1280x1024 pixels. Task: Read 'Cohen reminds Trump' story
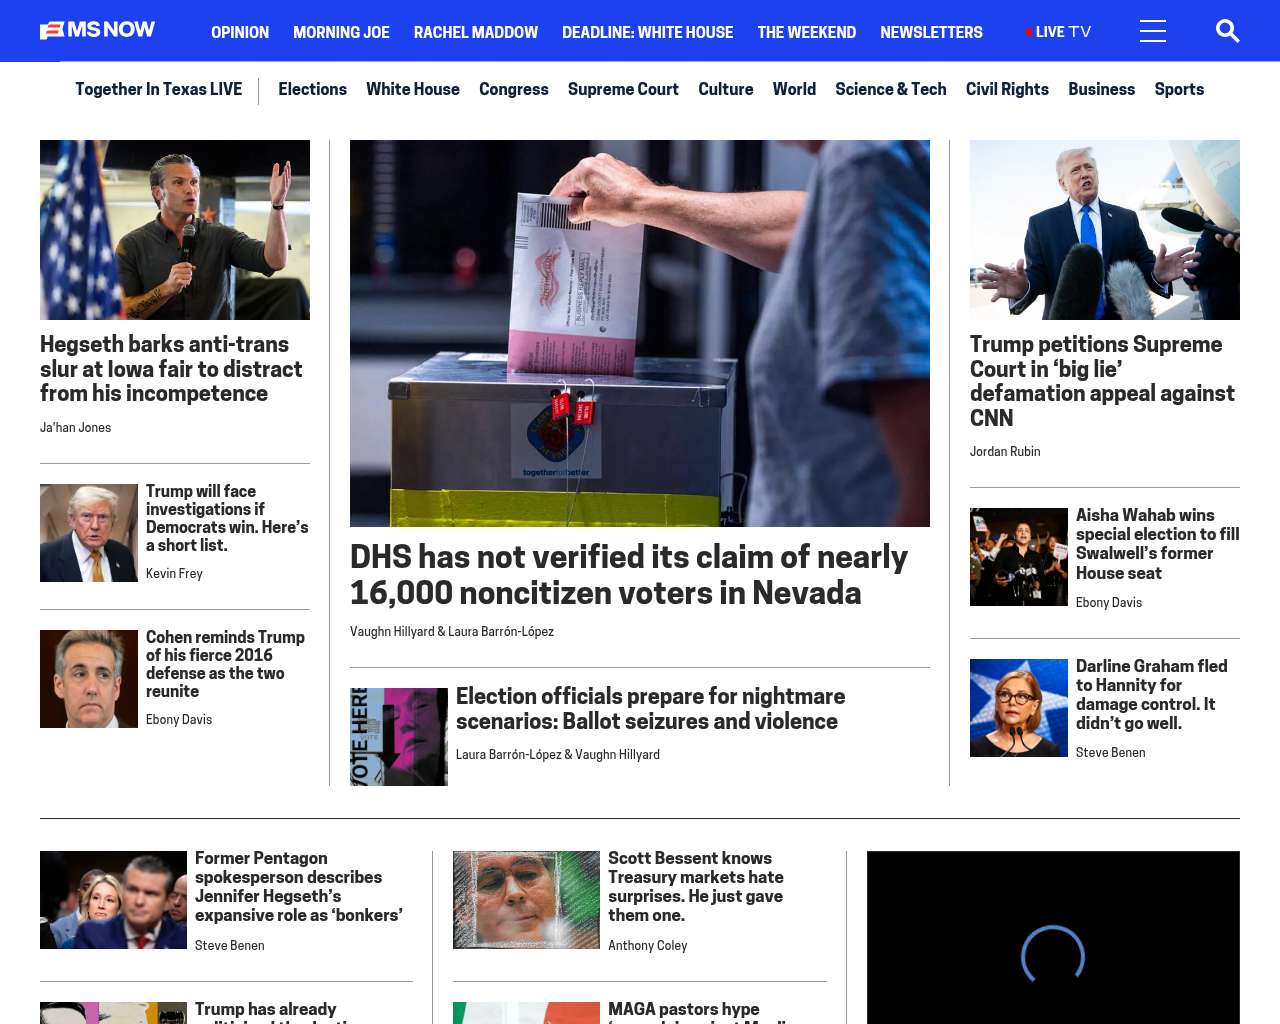point(225,664)
